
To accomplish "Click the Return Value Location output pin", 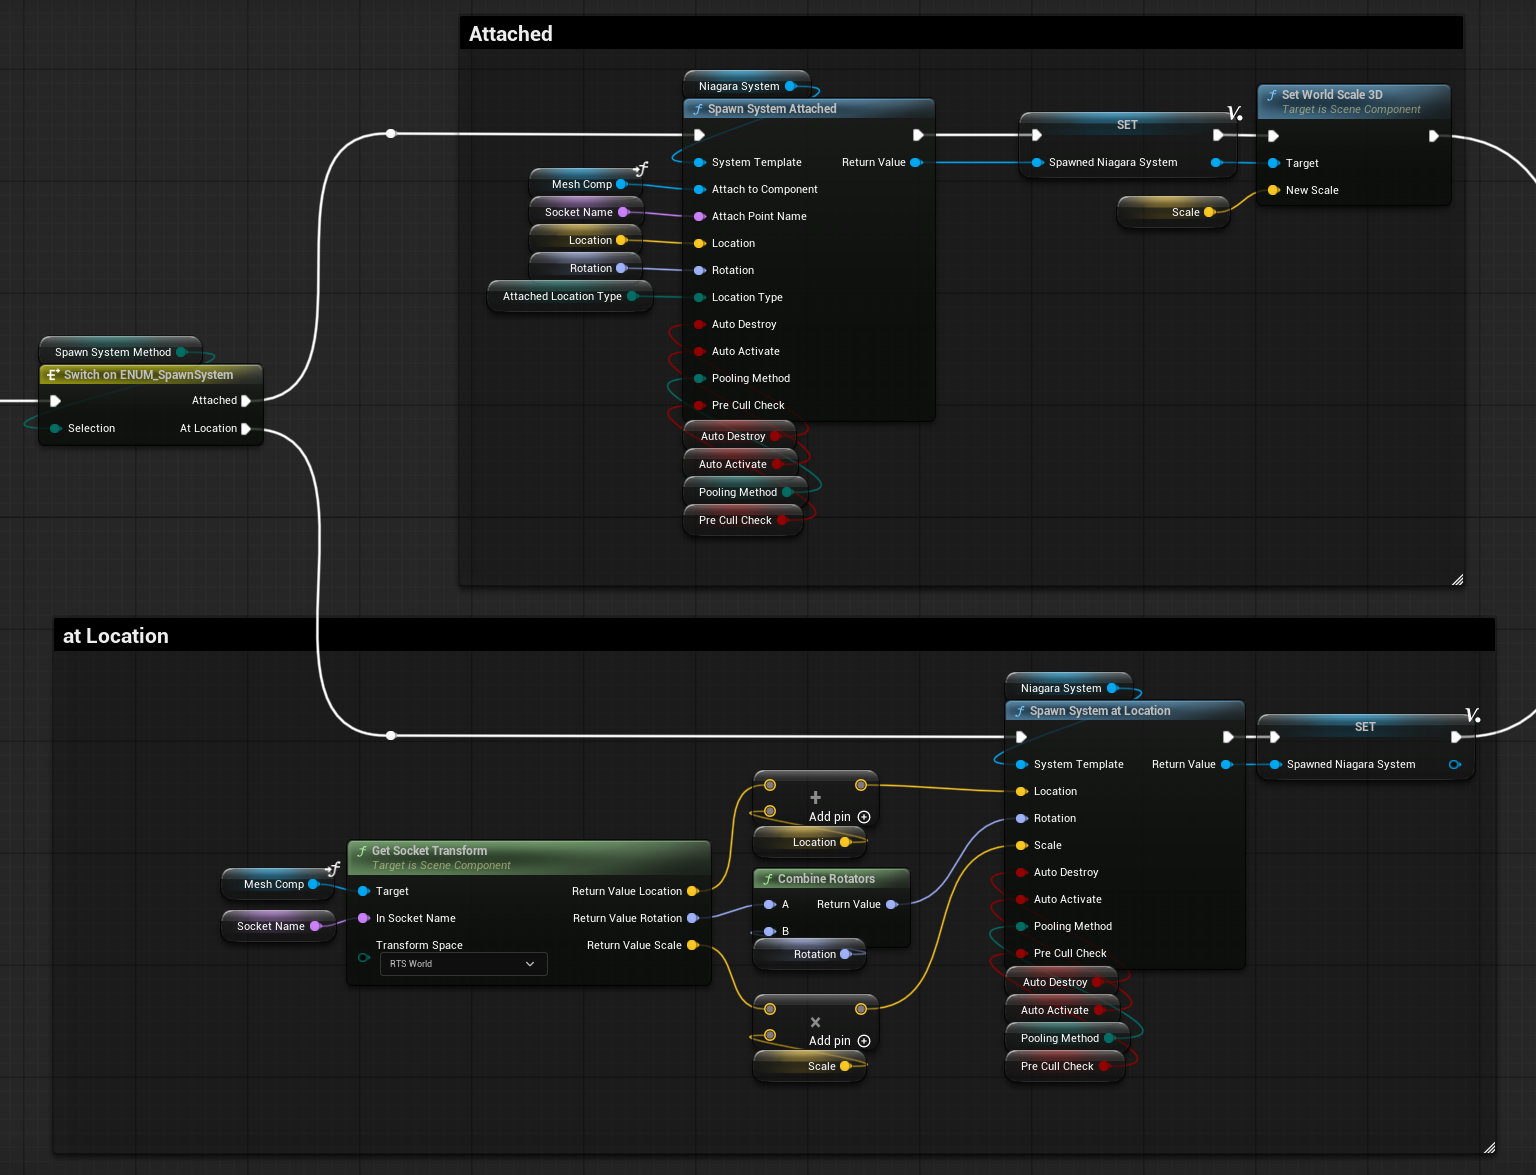I will tap(692, 891).
